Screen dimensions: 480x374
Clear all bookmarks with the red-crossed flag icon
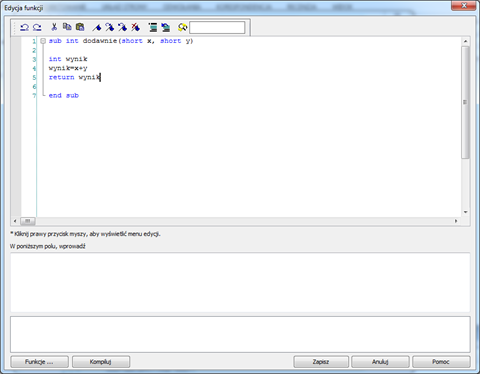pyautogui.click(x=135, y=27)
